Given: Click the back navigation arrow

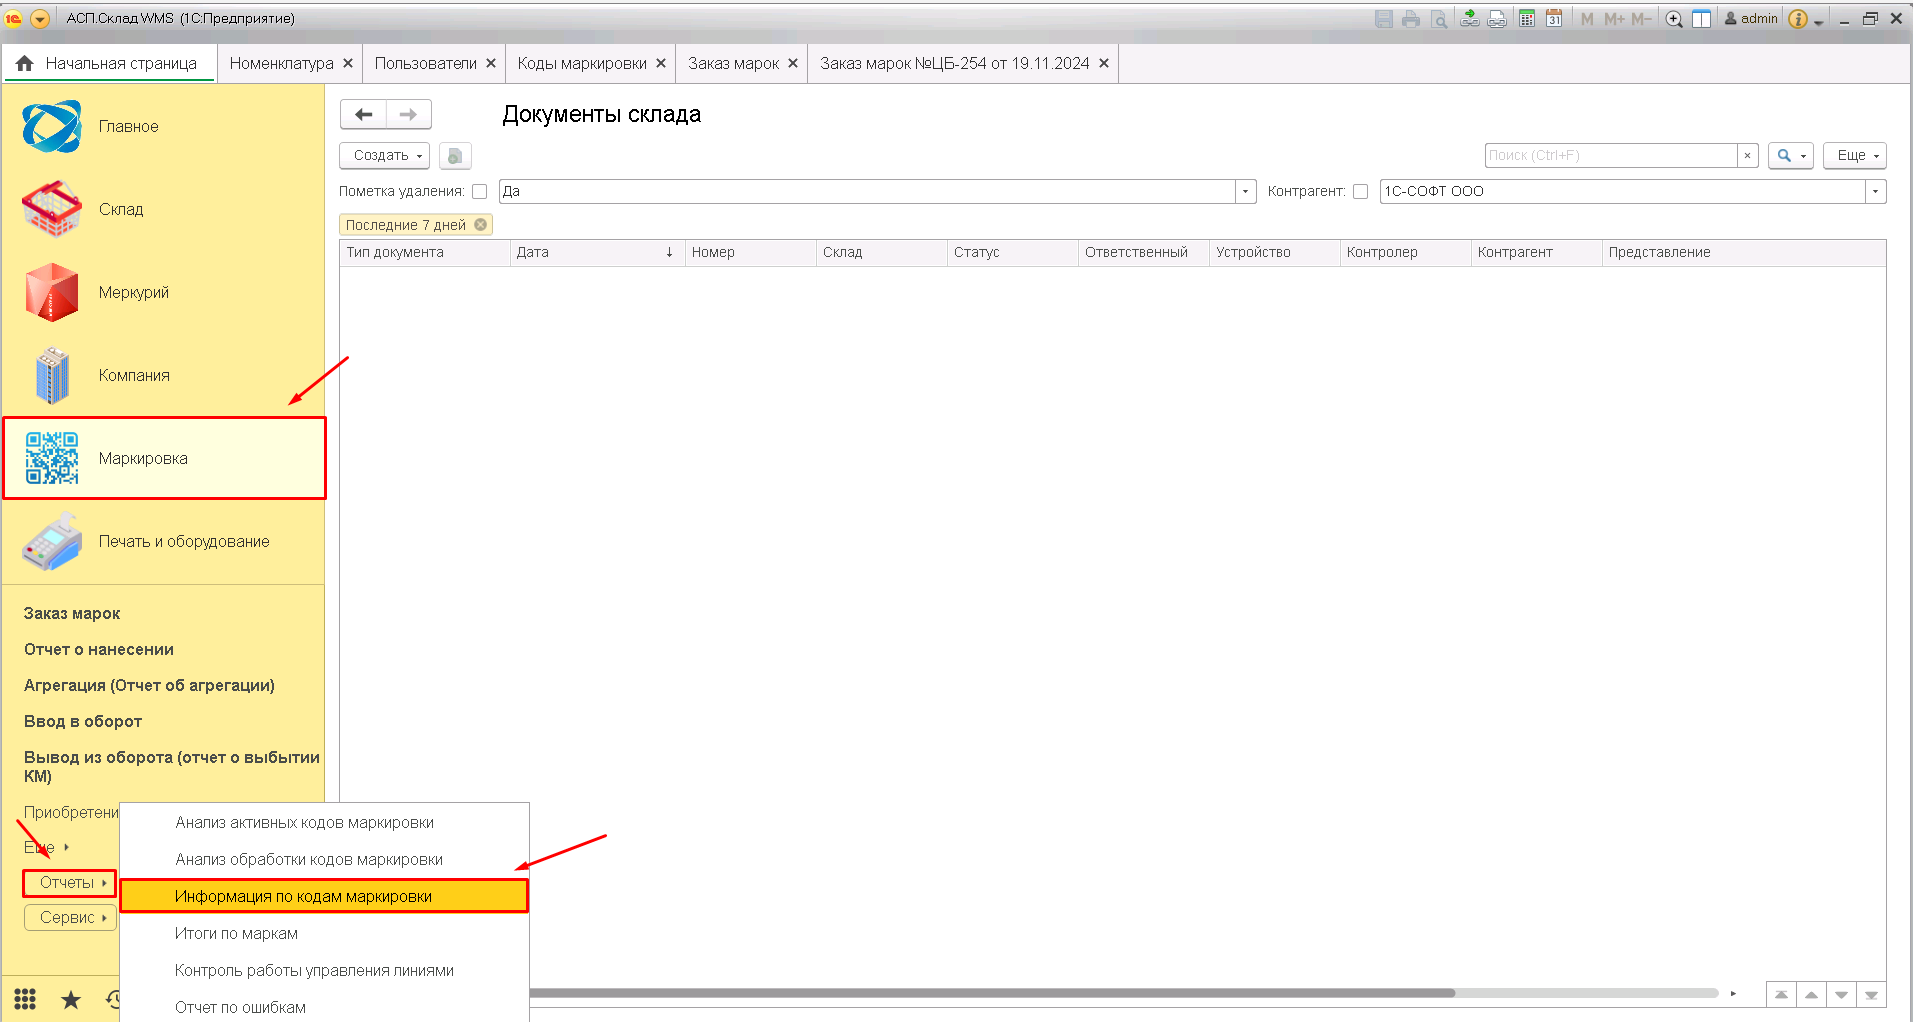Looking at the screenshot, I should [364, 115].
